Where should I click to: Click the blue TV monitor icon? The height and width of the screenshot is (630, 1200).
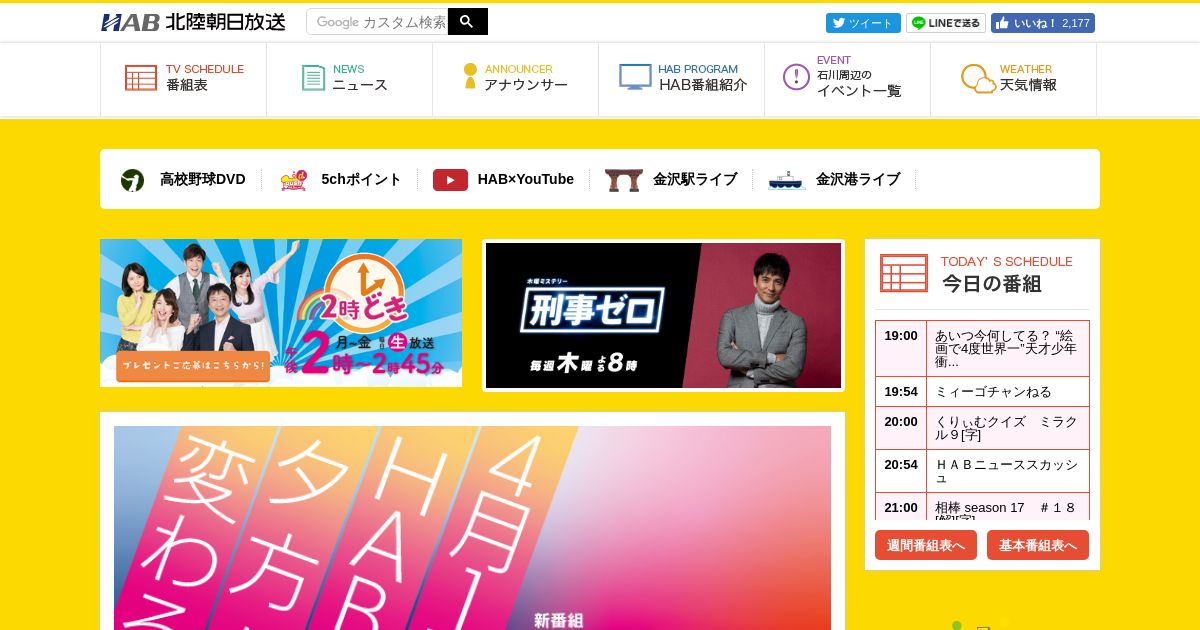(635, 77)
